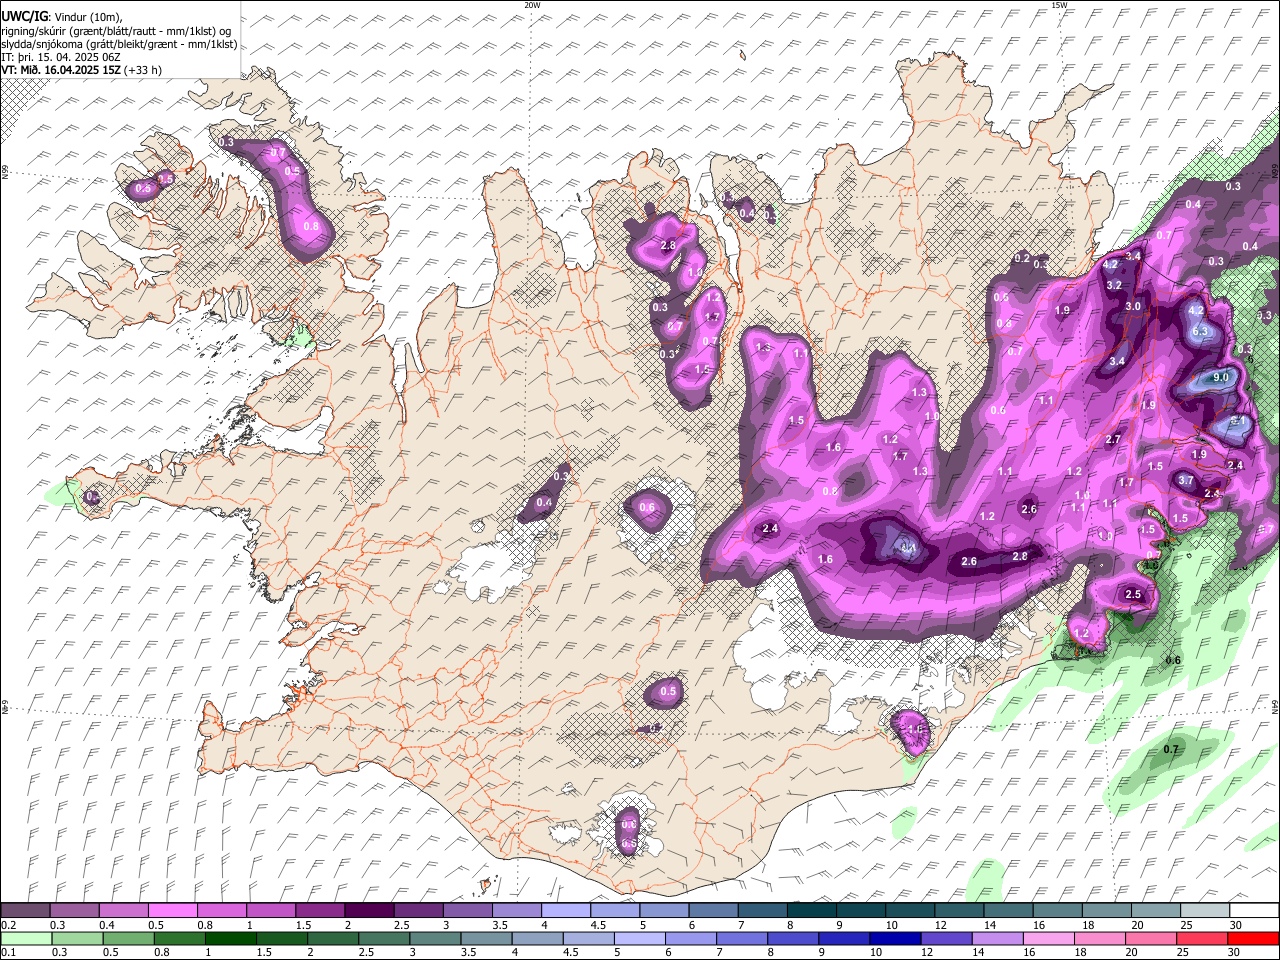The width and height of the screenshot is (1280, 960).
Task: Click the '0.4' label on snow scale
Action: click(x=107, y=925)
